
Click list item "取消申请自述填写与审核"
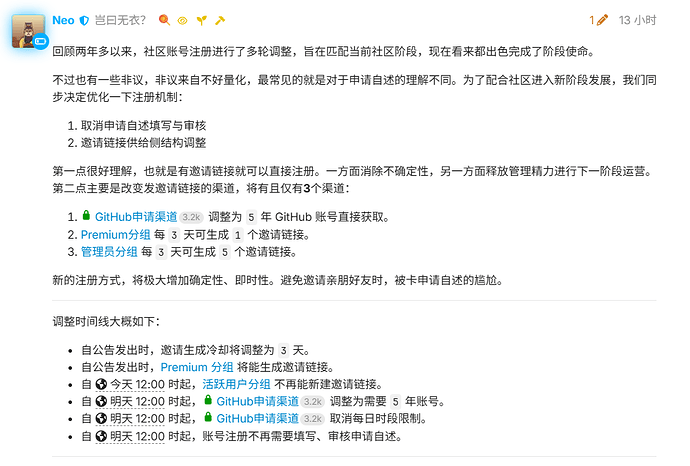click(x=143, y=126)
